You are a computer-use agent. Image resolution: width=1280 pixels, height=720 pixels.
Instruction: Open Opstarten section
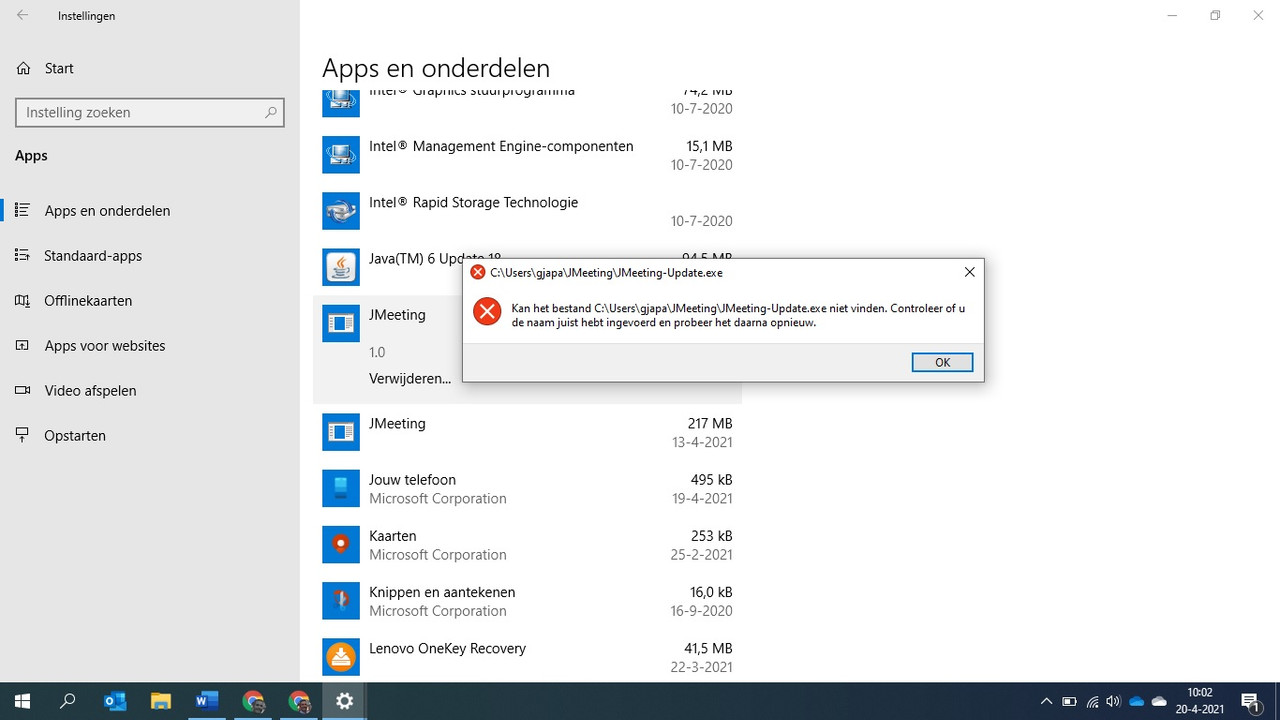point(150,436)
